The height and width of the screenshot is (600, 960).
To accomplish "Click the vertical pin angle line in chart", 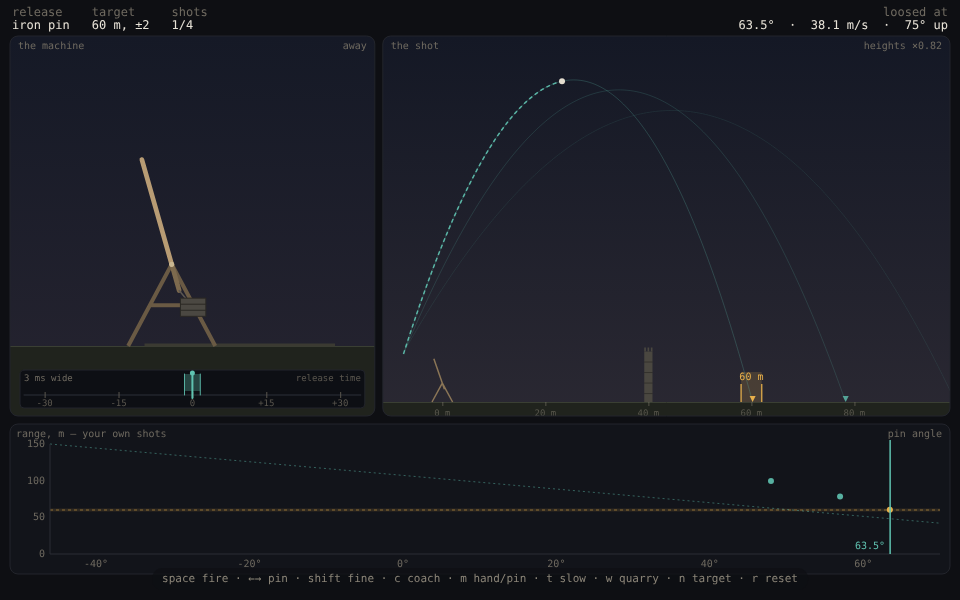I will click(x=890, y=497).
